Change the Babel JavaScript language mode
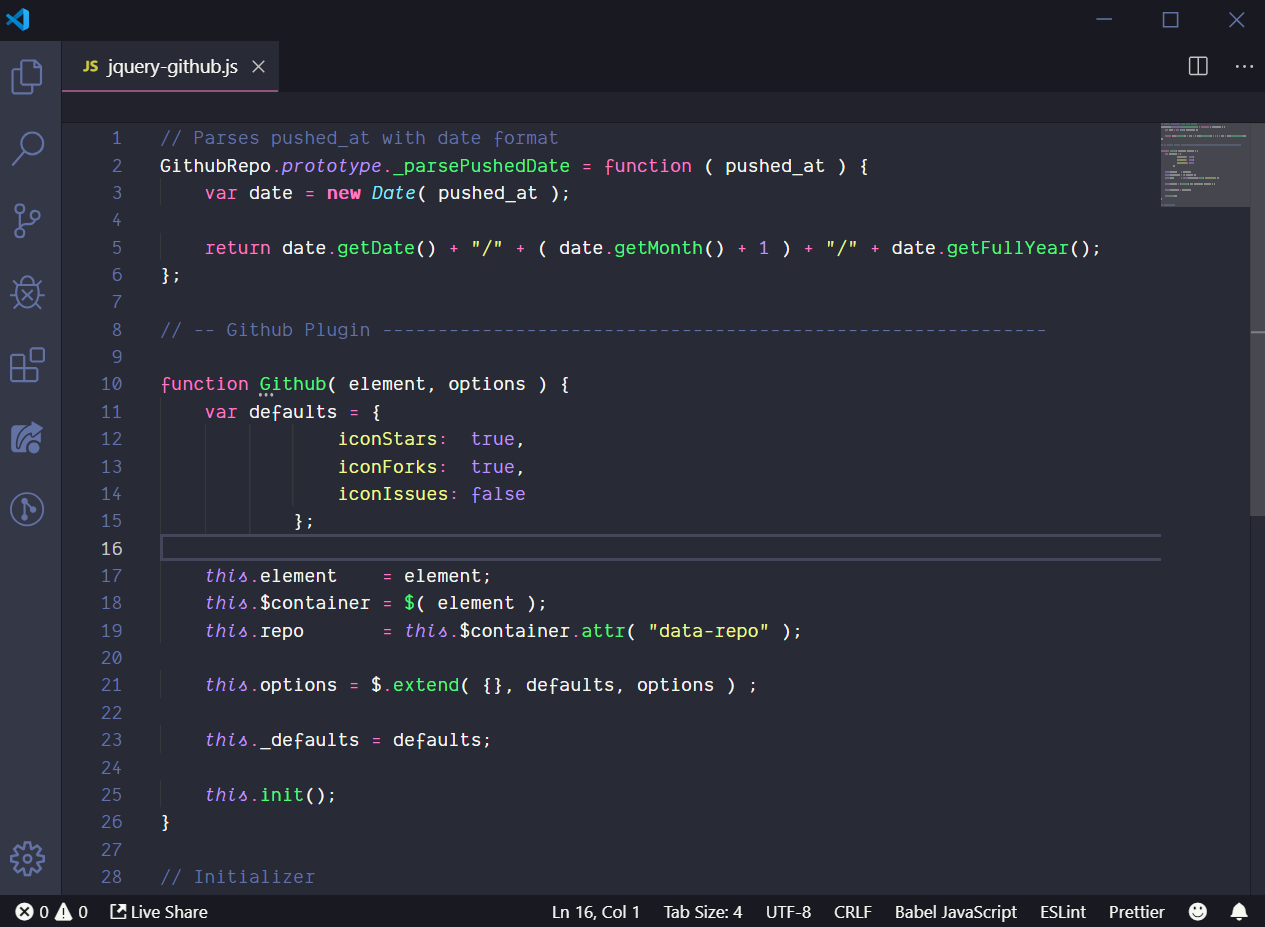Screen dimensions: 1265x927 click(x=955, y=911)
